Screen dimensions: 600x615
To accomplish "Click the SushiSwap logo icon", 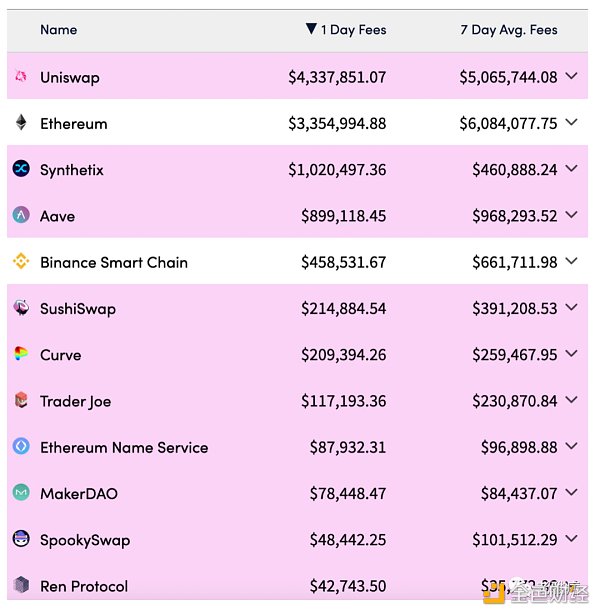I will coord(21,308).
